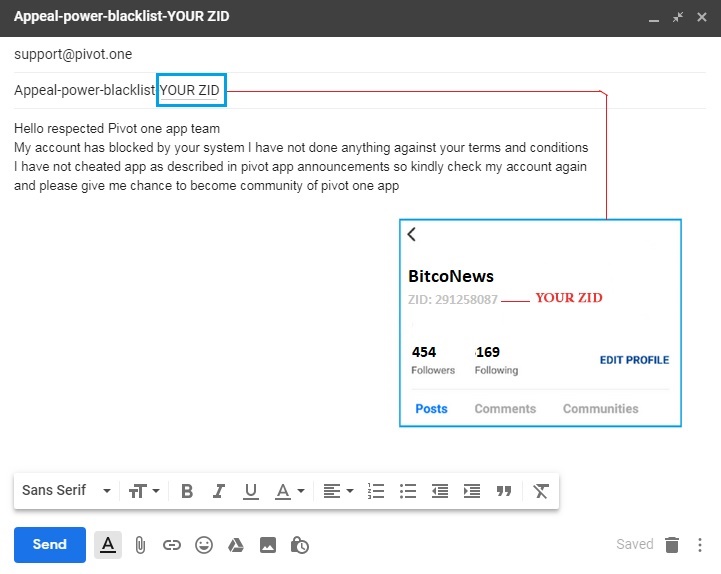
Task: Exit full-screen compose mode
Action: [x=678, y=17]
